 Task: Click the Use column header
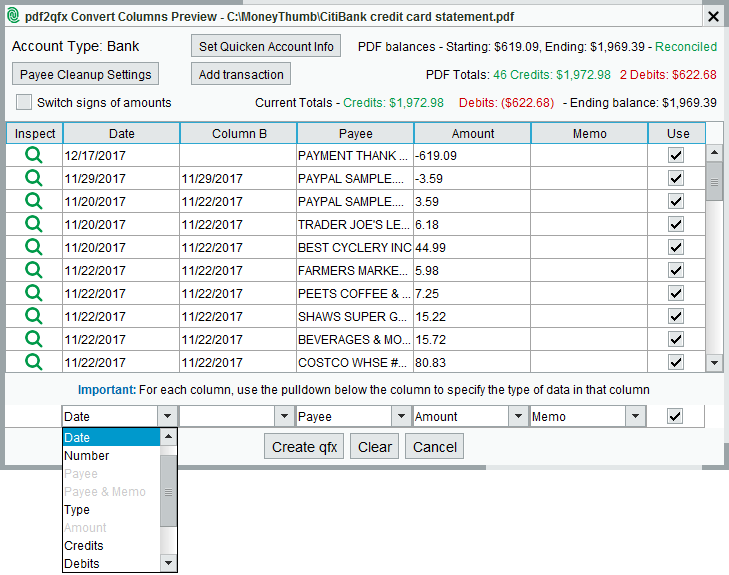pos(677,133)
